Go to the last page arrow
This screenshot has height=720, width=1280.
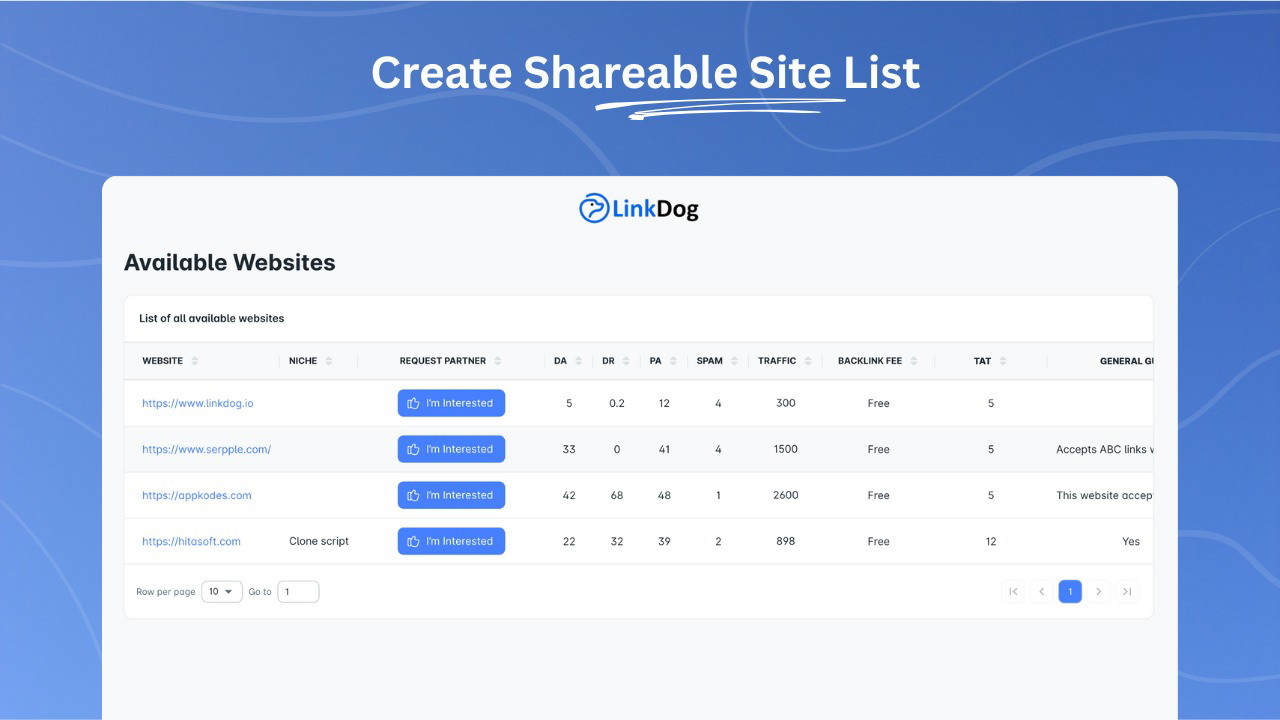[x=1127, y=592]
